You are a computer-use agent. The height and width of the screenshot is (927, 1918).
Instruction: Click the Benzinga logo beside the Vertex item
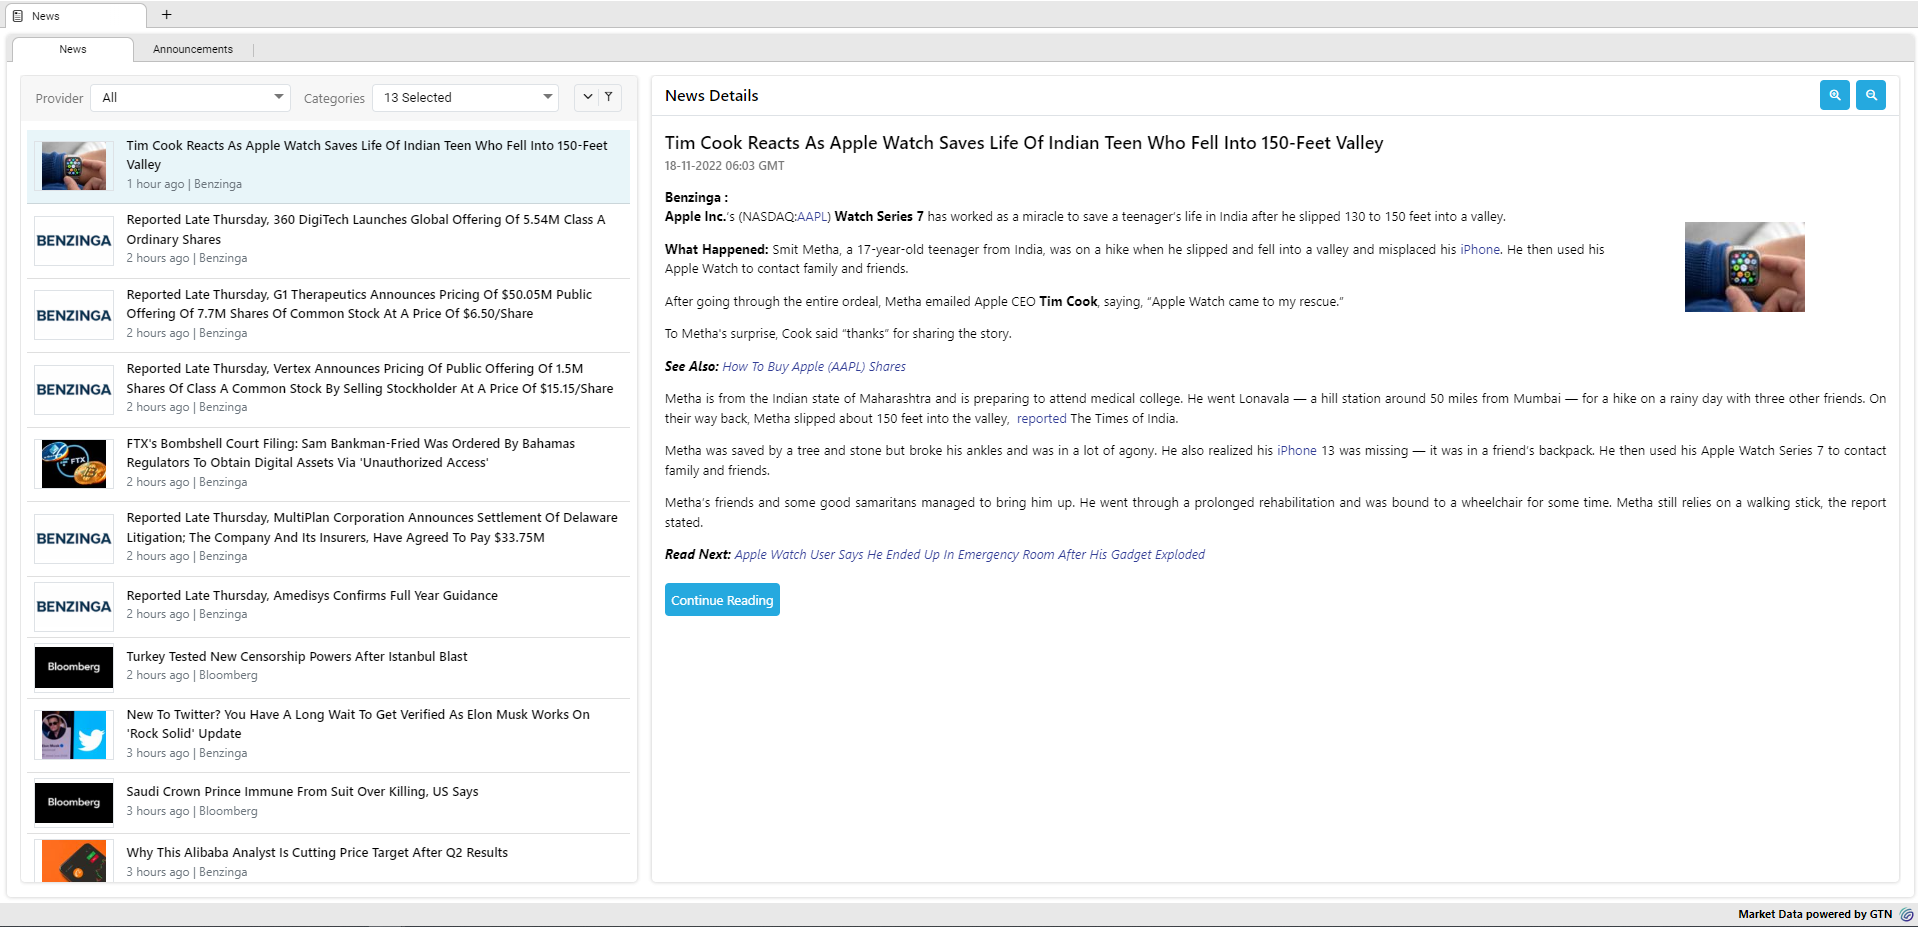coord(74,390)
